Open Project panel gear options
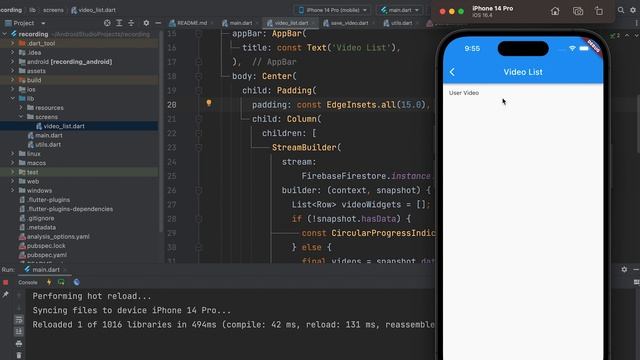This screenshot has width=640, height=360. 146,23
